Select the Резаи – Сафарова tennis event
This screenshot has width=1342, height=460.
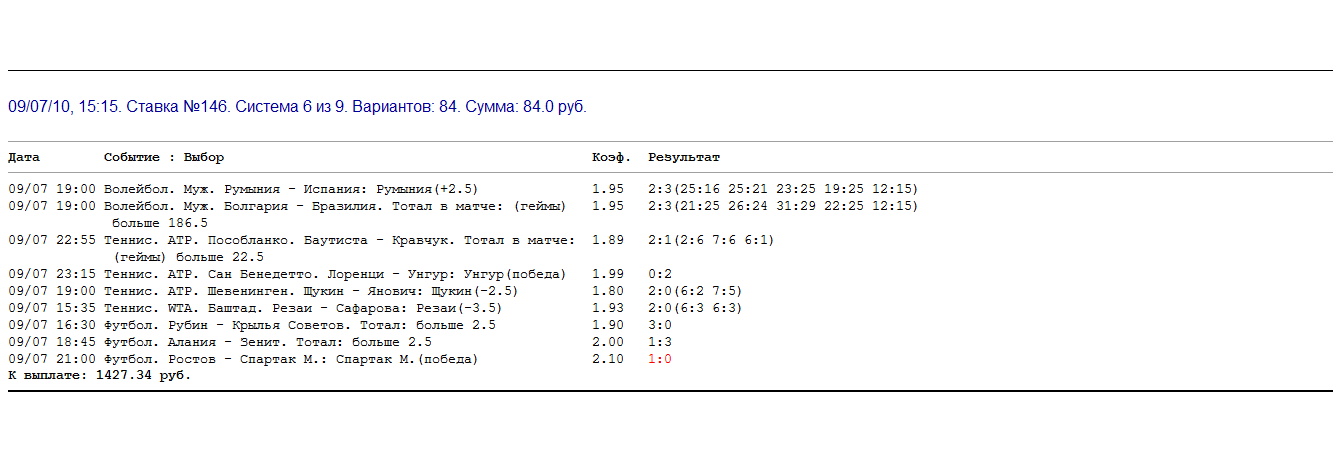pyautogui.click(x=303, y=308)
